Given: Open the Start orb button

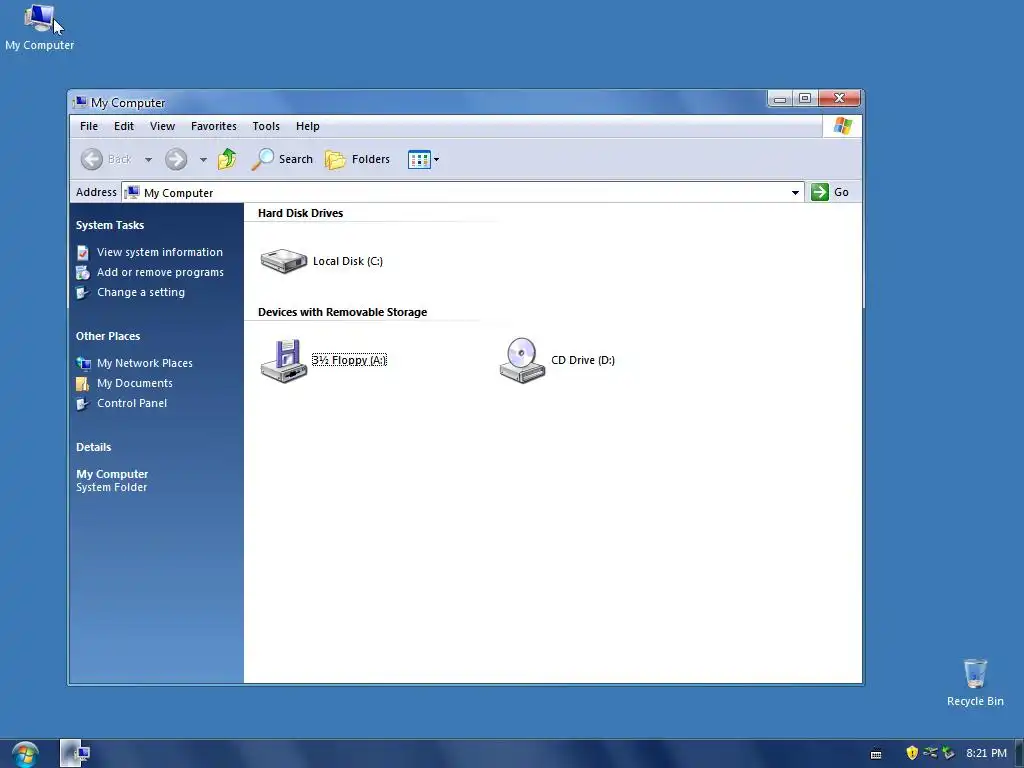Looking at the screenshot, I should click(x=25, y=754).
